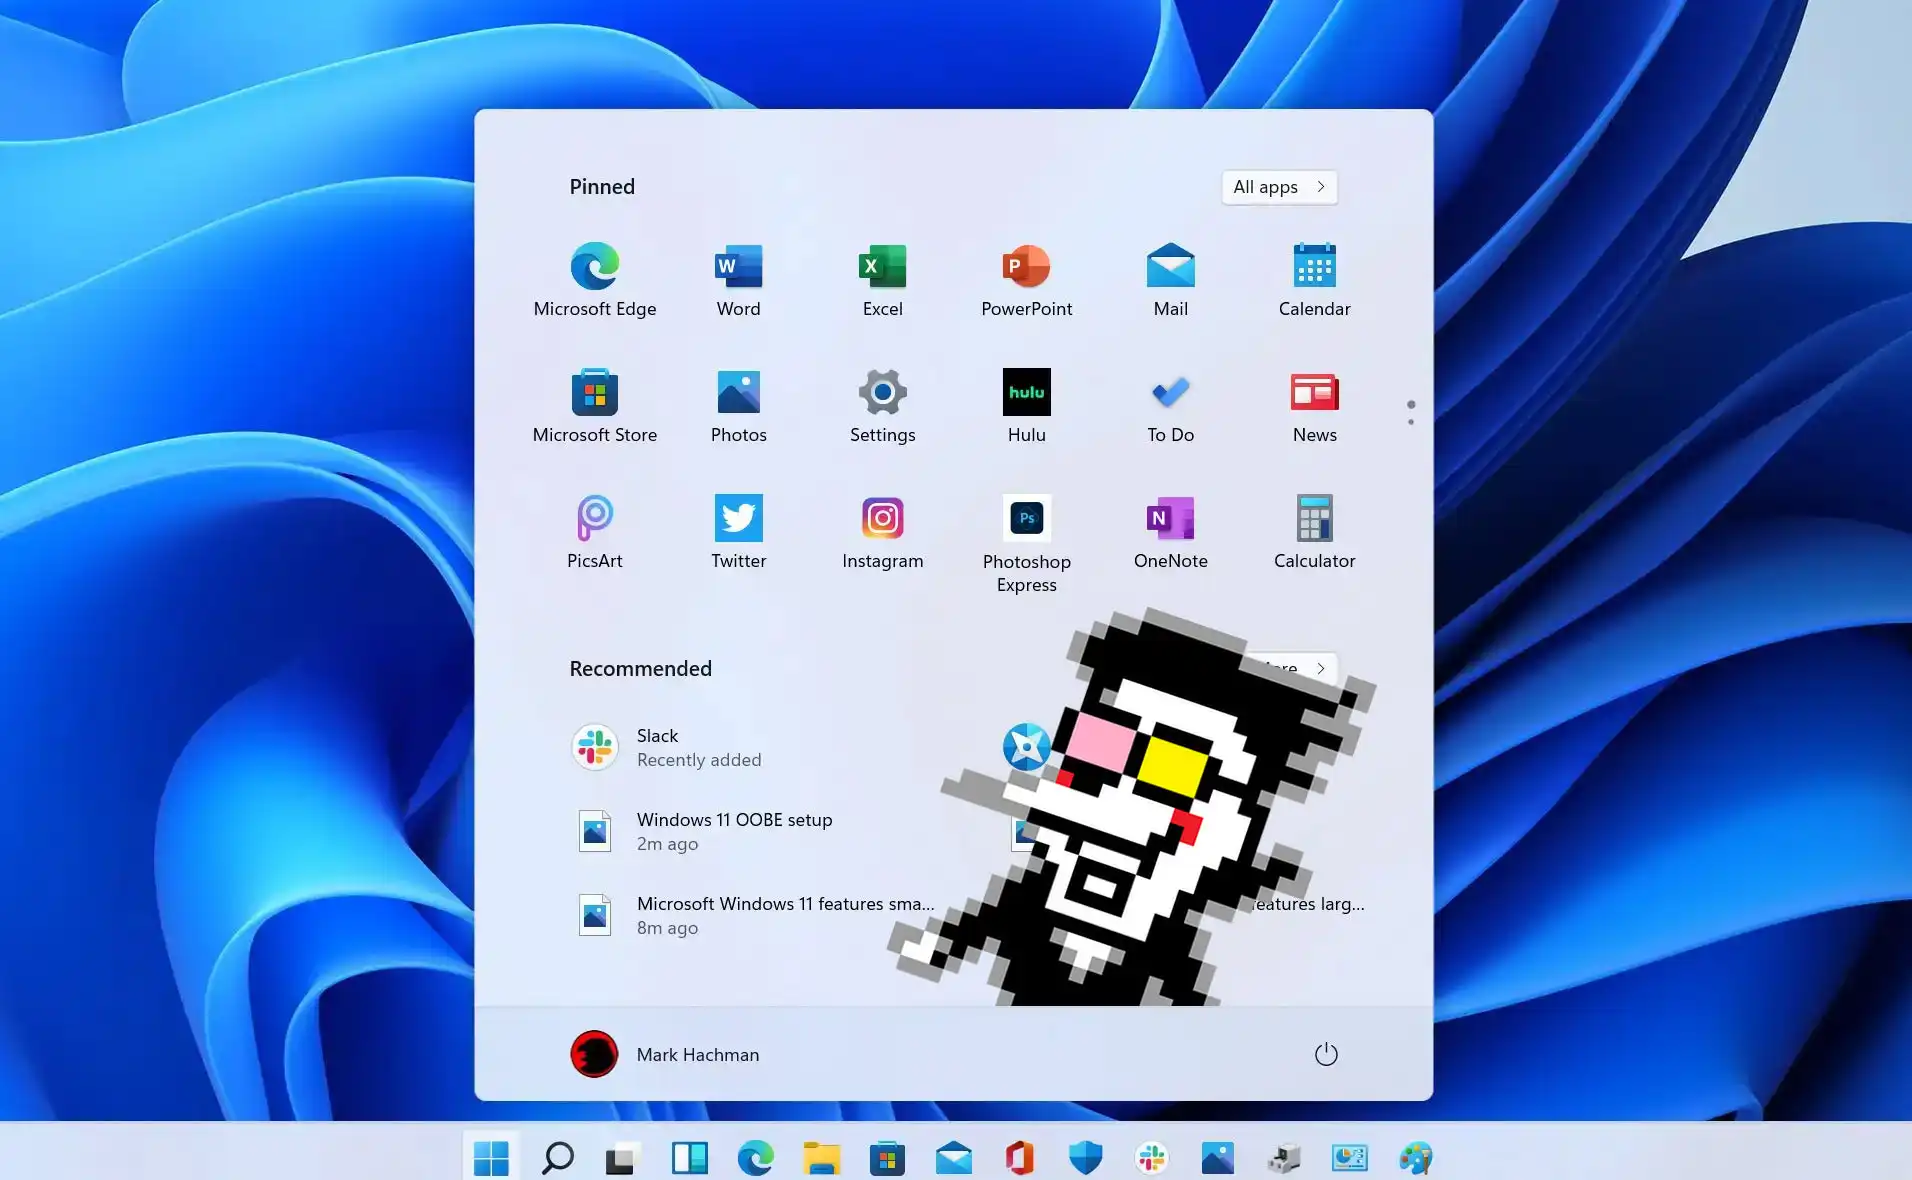Launch Word from the pinned section
The image size is (1912, 1180).
click(x=738, y=280)
